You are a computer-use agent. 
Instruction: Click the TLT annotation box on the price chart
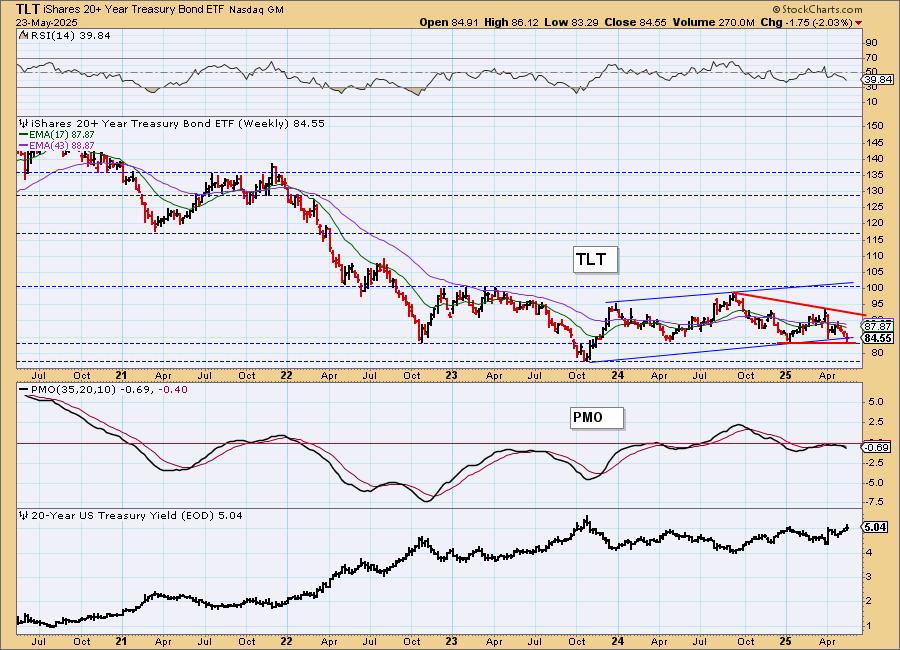(596, 260)
